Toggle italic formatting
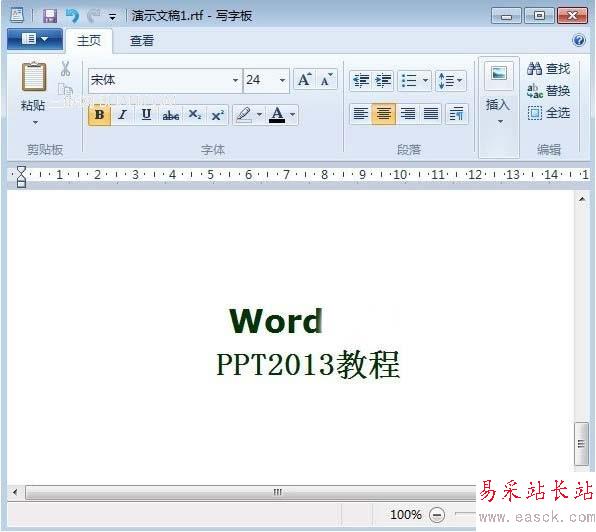Image resolution: width=596 pixels, height=532 pixels. click(x=122, y=114)
